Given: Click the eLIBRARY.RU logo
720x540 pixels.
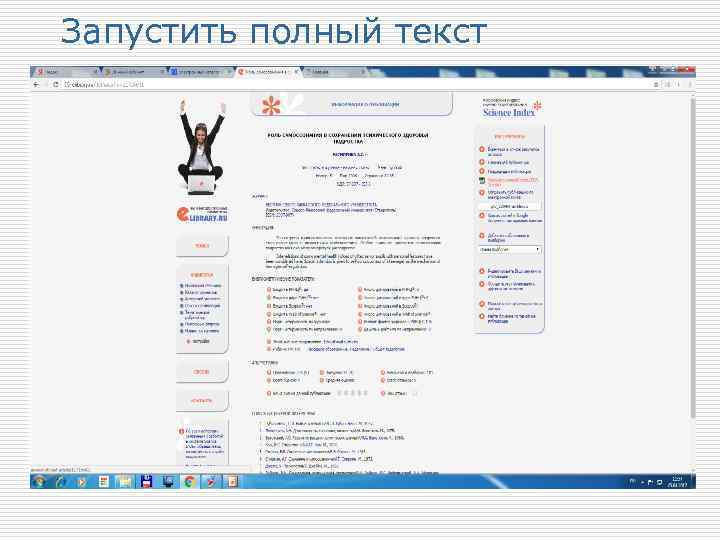Looking at the screenshot, I should click(202, 214).
